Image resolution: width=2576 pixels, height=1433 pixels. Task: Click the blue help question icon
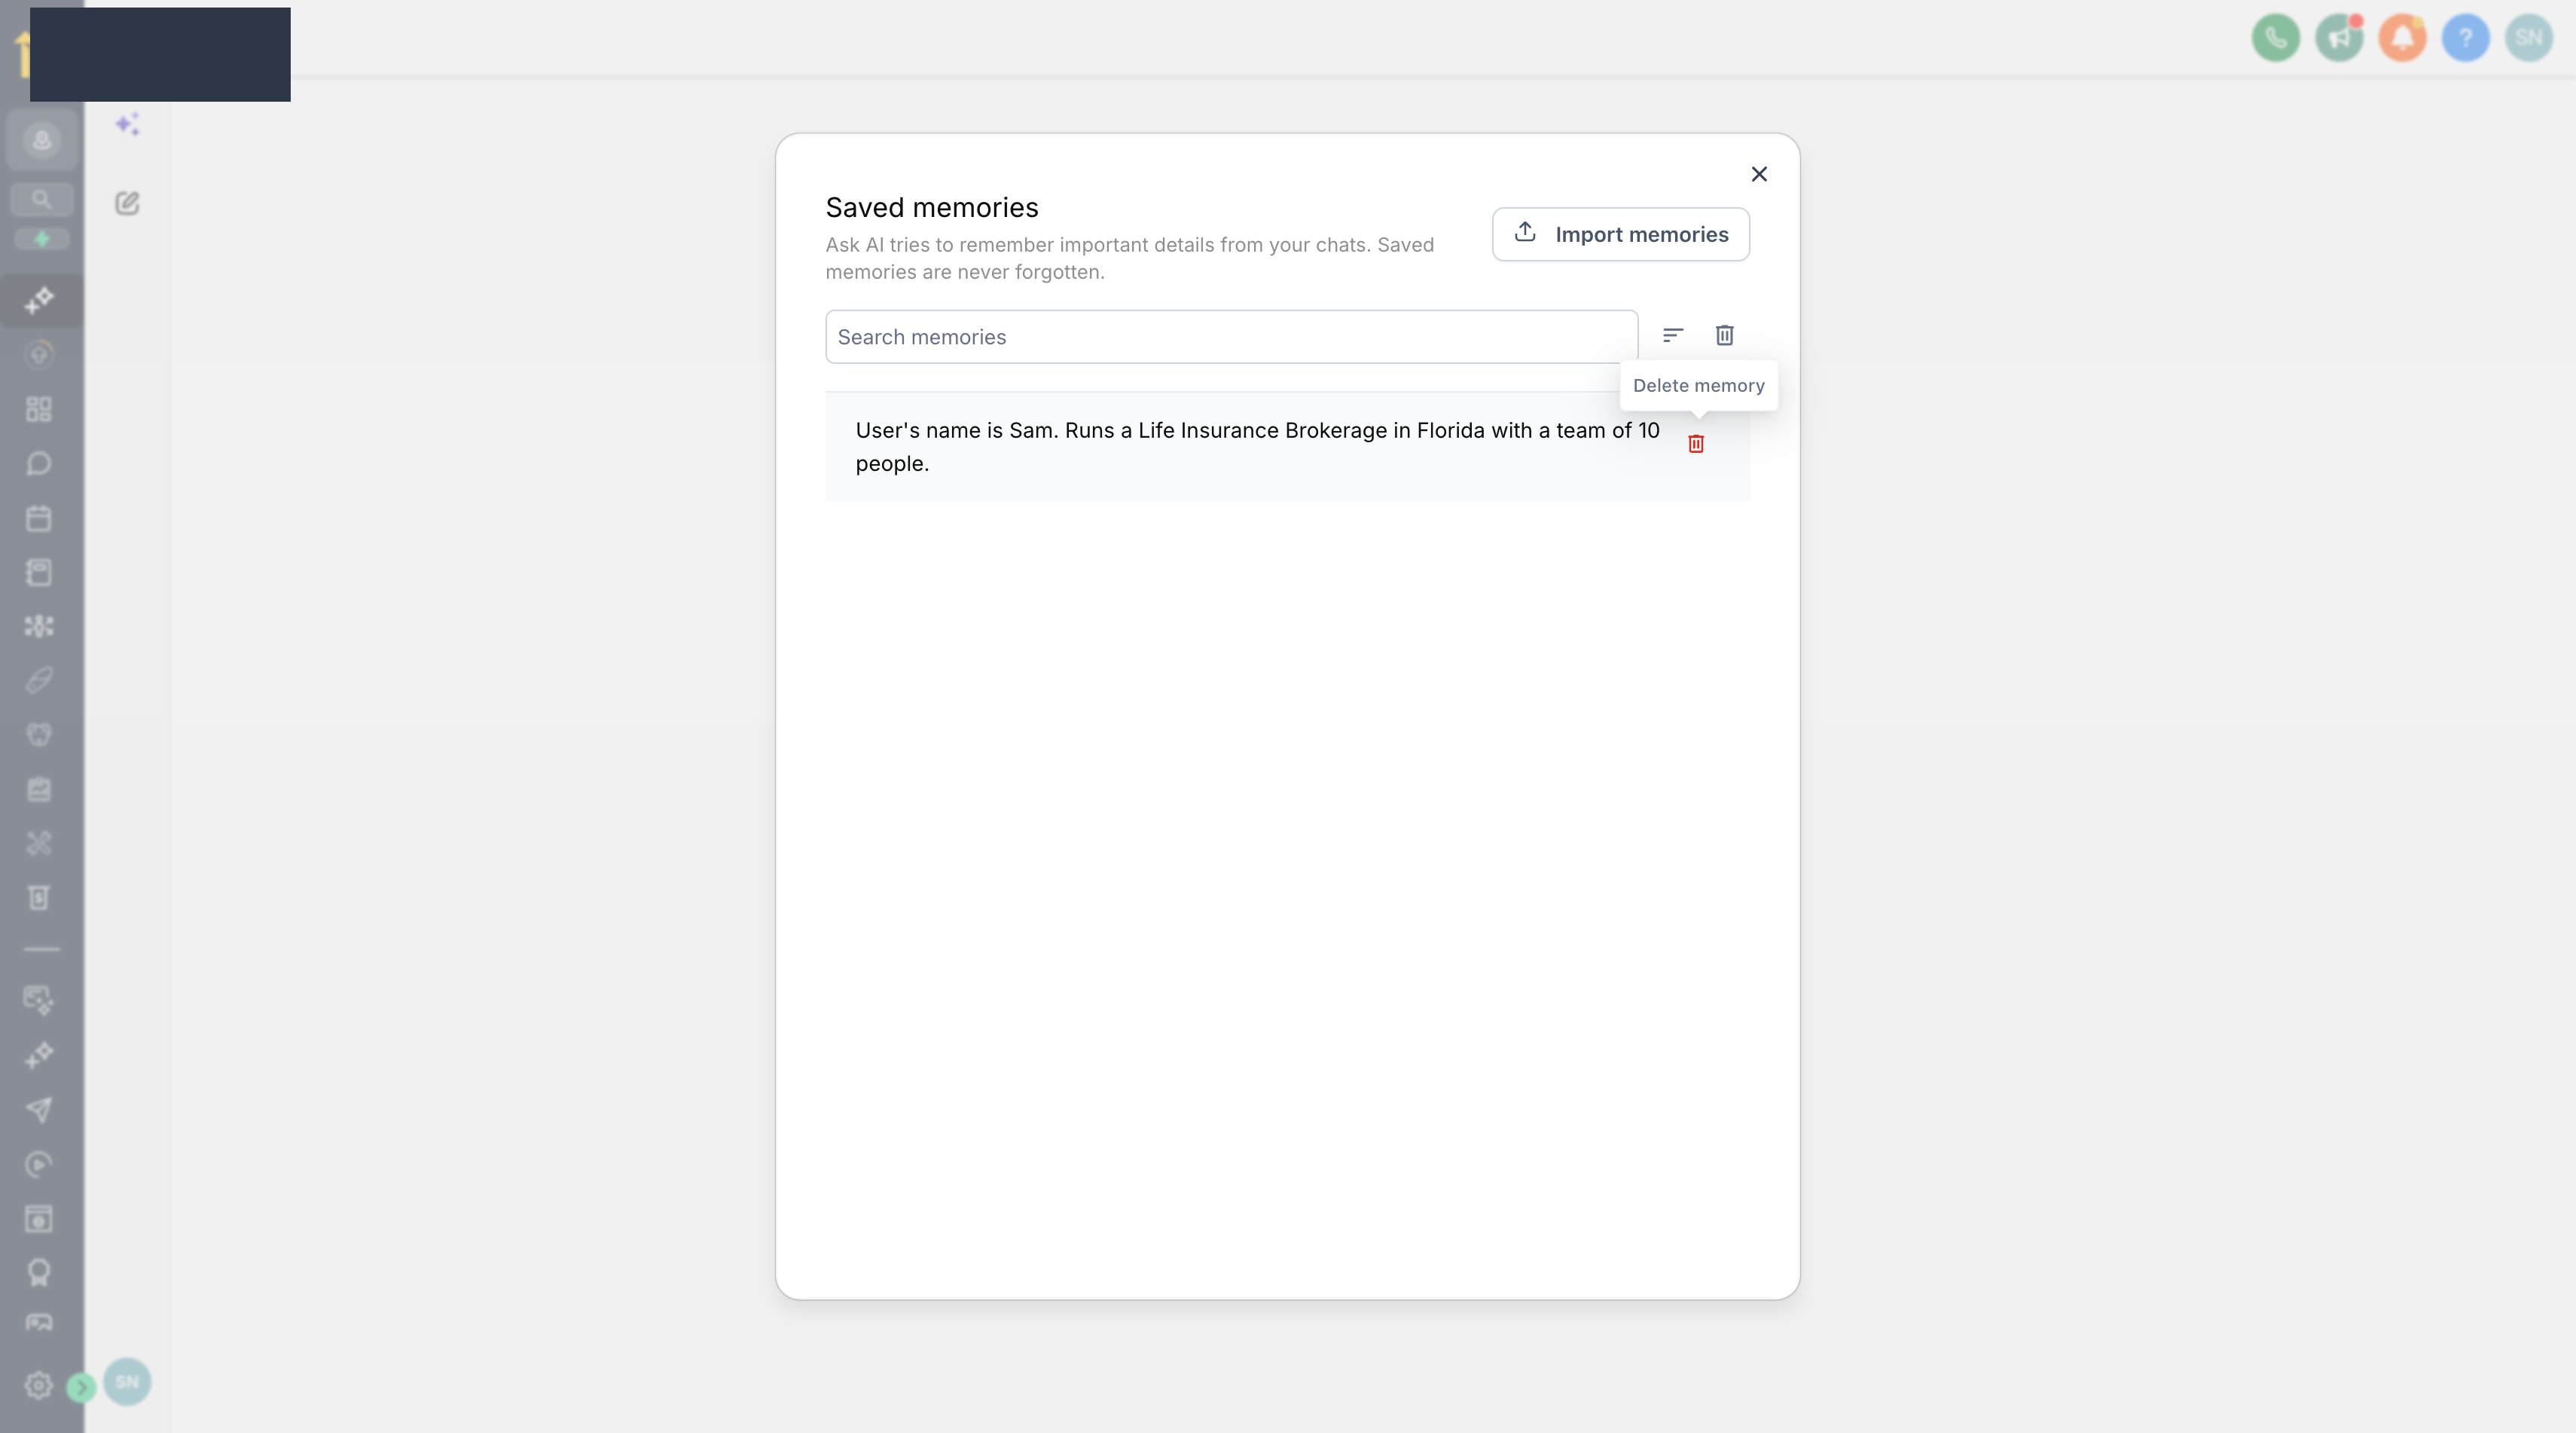point(2465,38)
